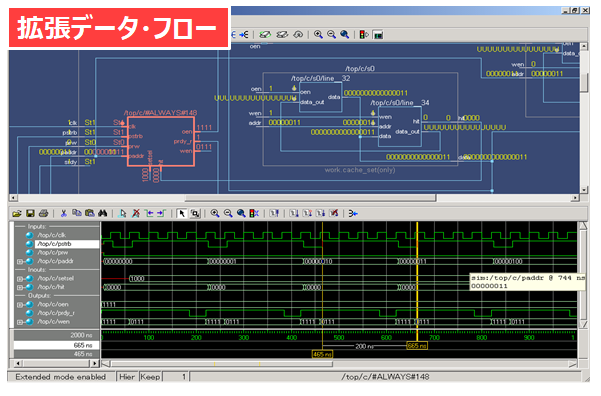Select the /top/c/clk signal

[x=51, y=235]
